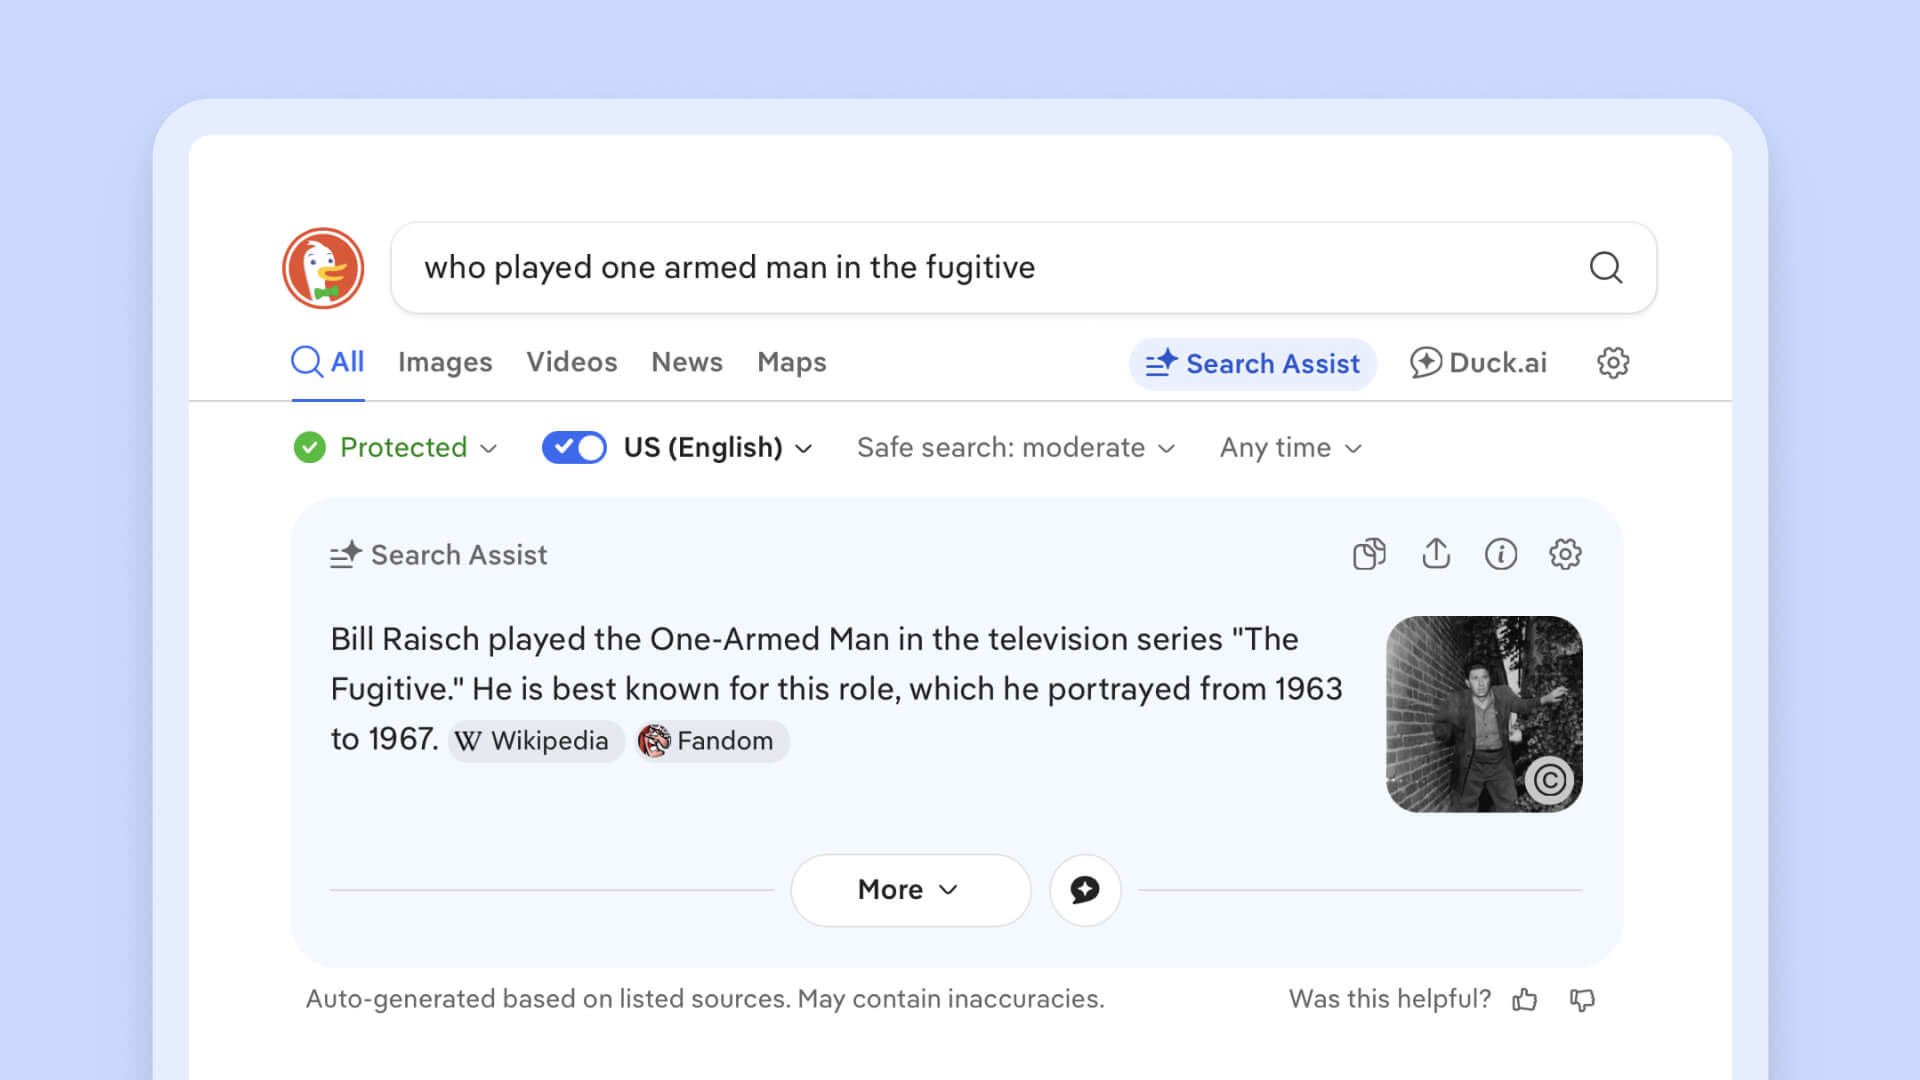The height and width of the screenshot is (1080, 1920).
Task: Open Duck.ai chat
Action: (x=1478, y=363)
